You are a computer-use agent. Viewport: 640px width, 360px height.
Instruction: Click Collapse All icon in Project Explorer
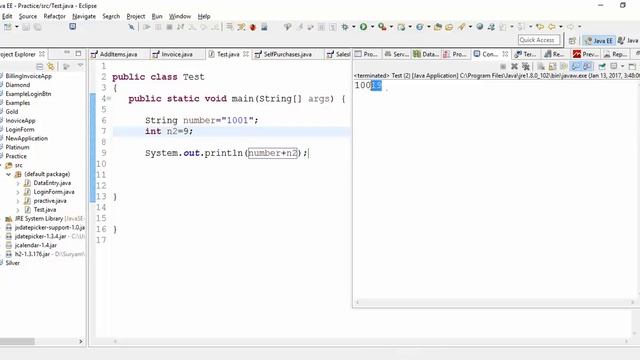pyautogui.click(x=40, y=66)
